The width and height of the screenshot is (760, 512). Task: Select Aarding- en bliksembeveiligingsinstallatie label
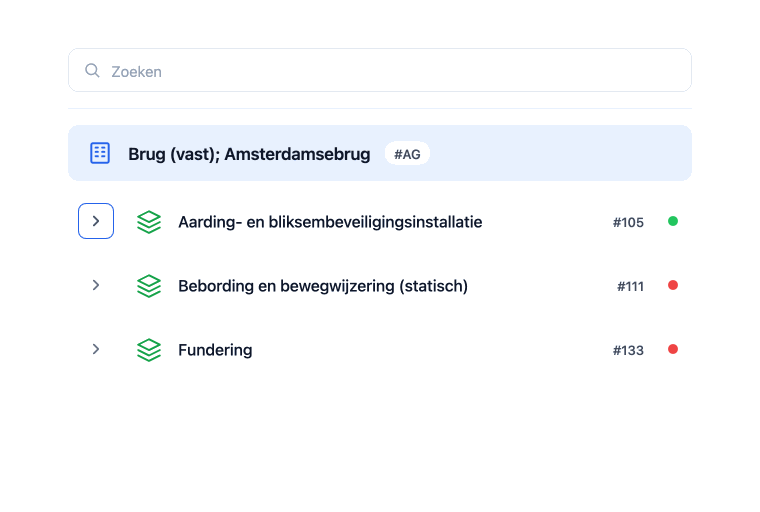point(330,222)
